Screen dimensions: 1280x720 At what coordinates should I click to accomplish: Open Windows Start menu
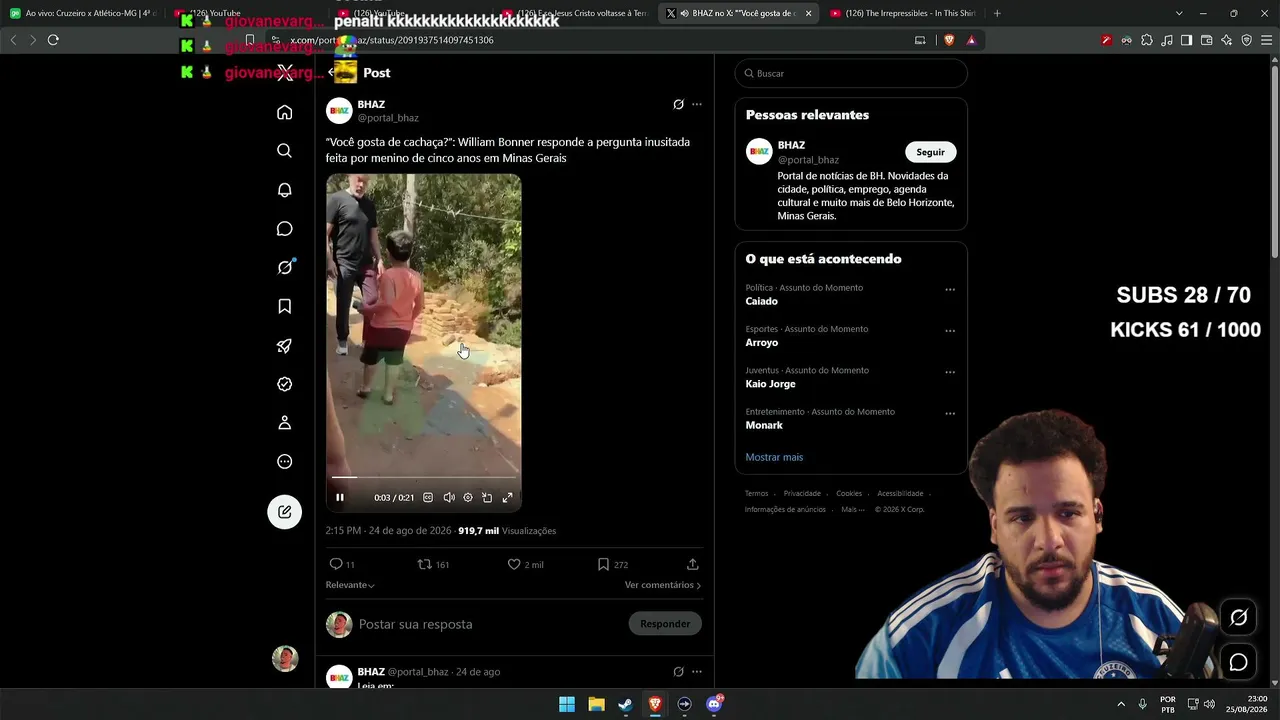pyautogui.click(x=567, y=704)
